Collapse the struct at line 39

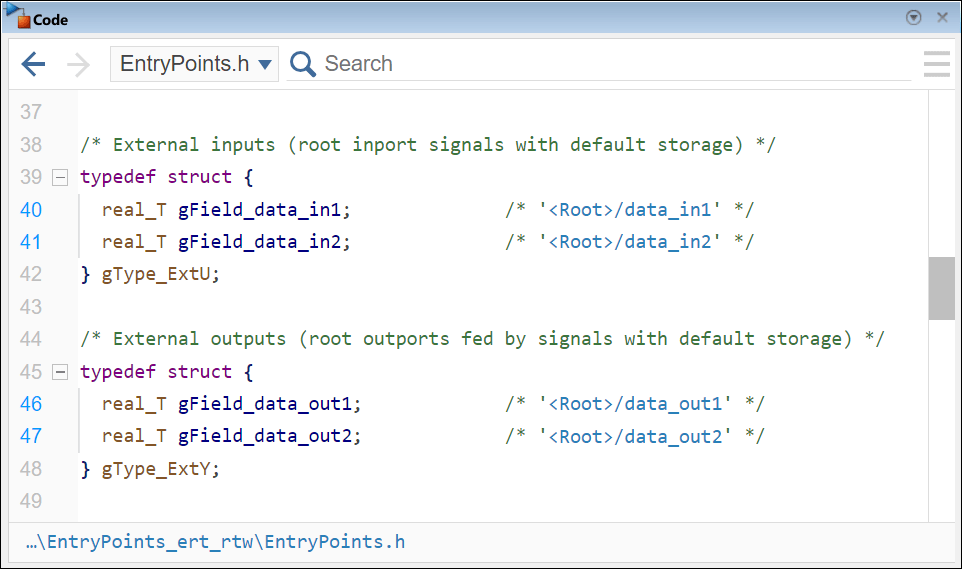(60, 177)
